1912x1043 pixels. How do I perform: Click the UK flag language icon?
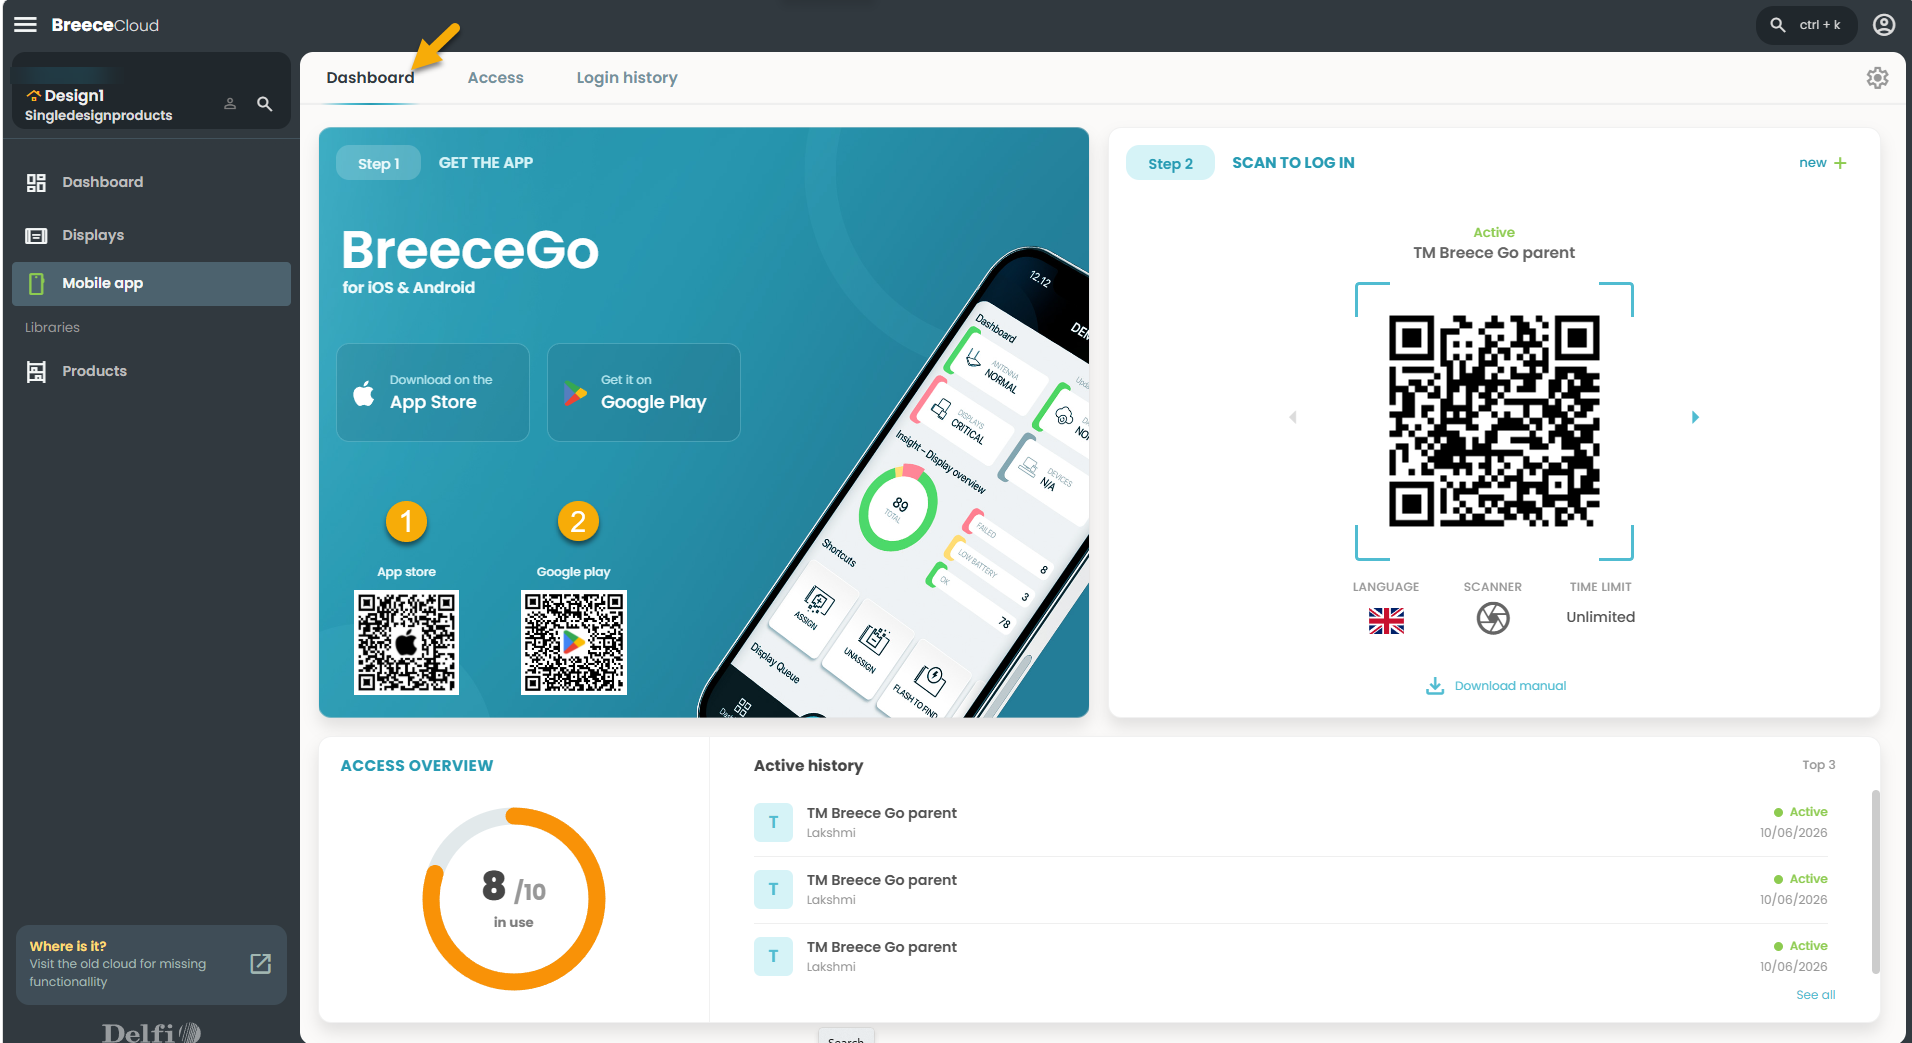click(1386, 621)
